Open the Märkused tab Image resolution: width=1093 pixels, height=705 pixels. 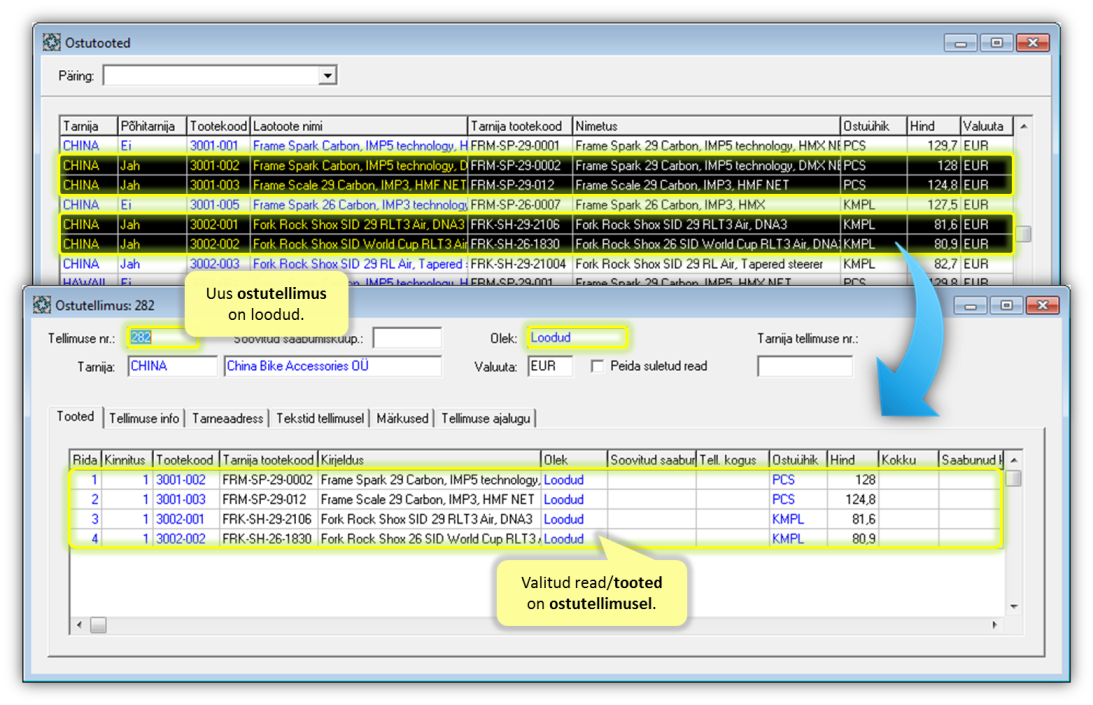[402, 418]
